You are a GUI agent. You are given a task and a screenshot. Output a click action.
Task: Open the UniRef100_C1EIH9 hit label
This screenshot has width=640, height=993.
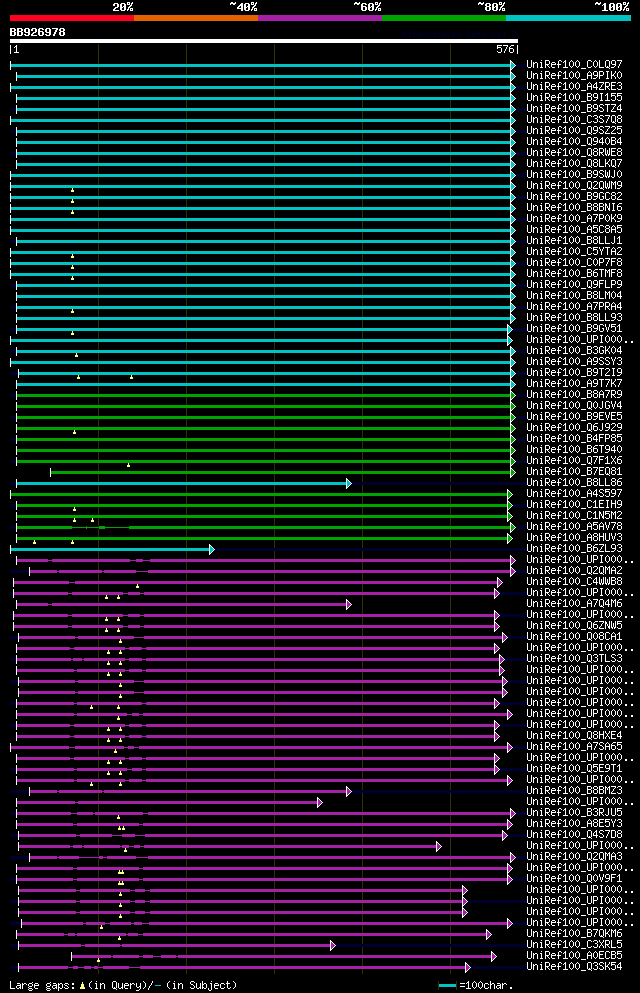click(574, 505)
